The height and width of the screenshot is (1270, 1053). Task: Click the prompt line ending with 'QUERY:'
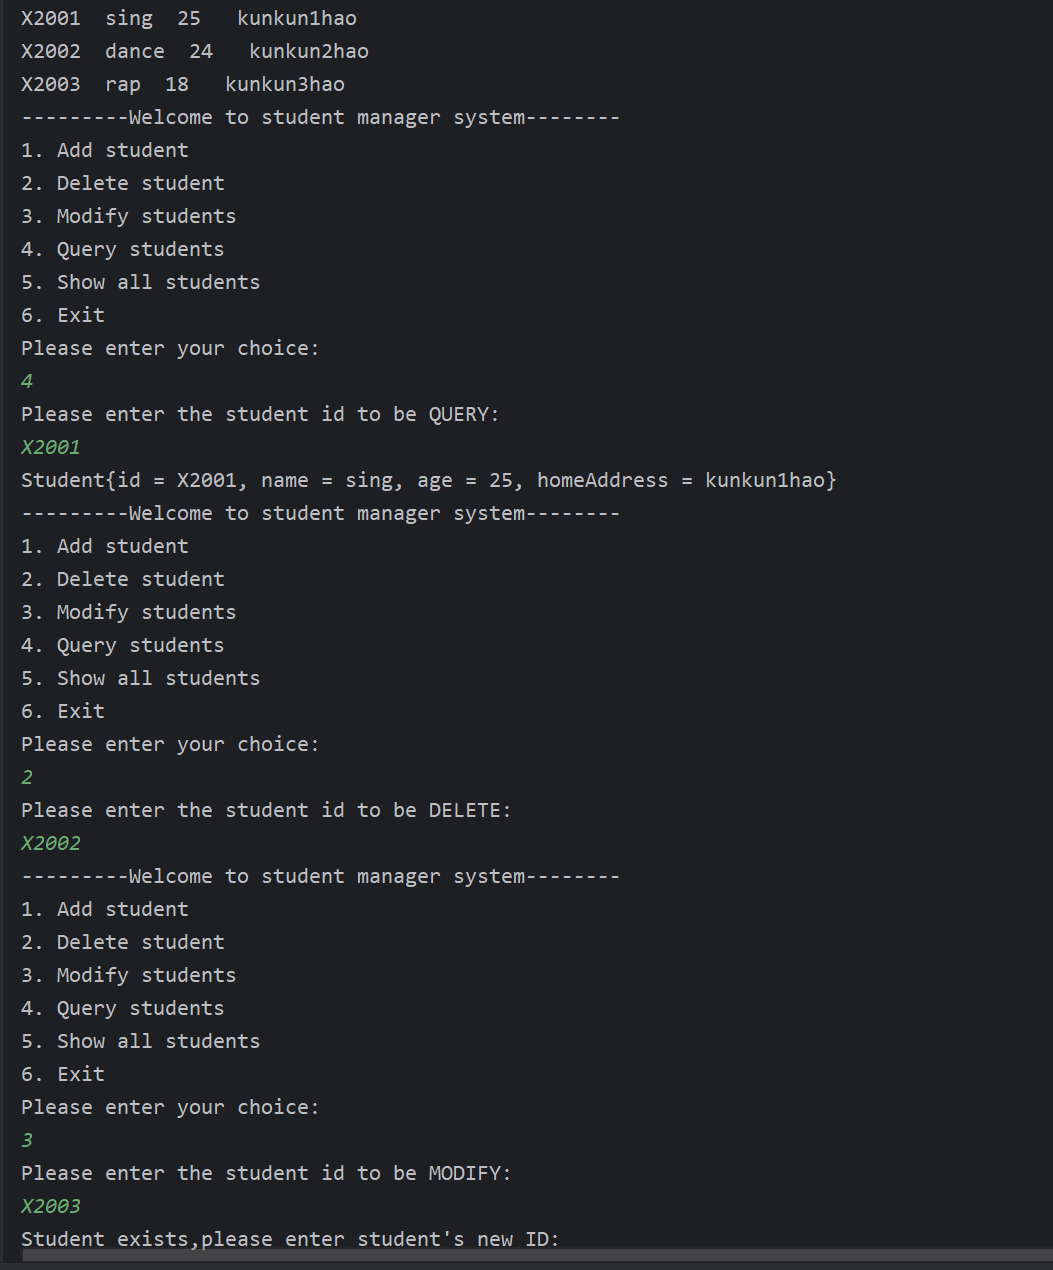click(260, 414)
